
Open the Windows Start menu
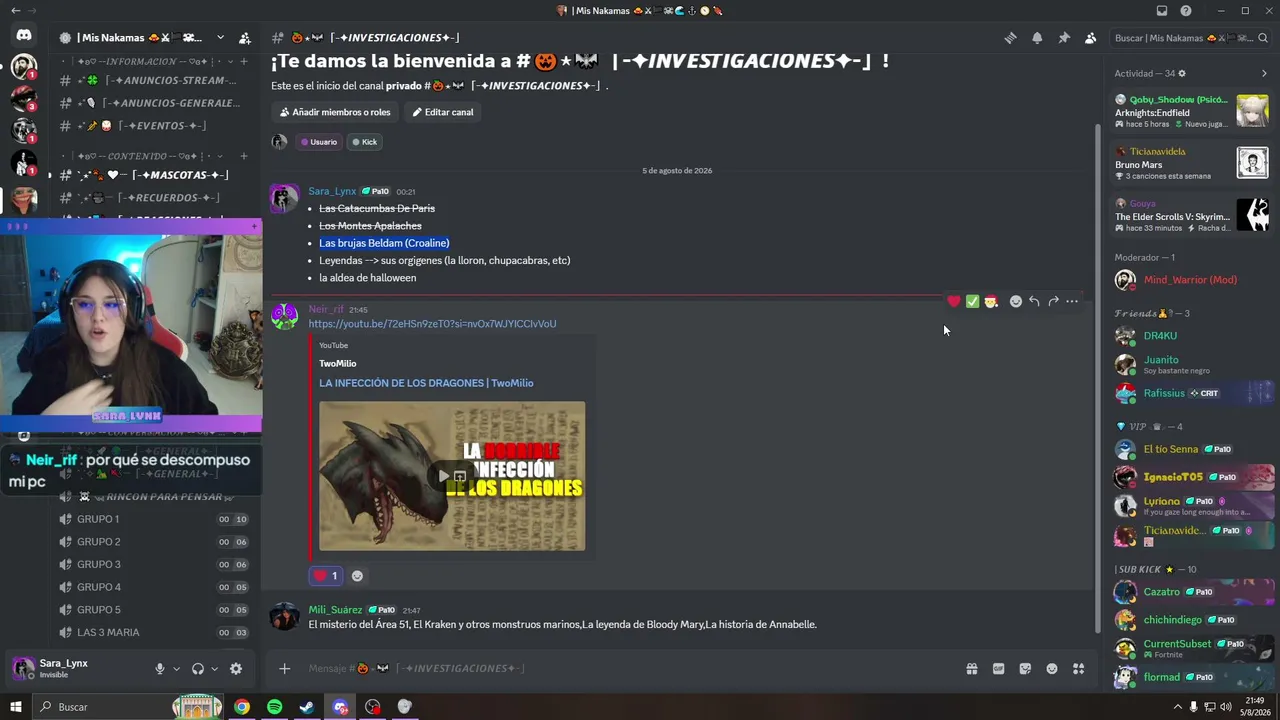click(x=15, y=707)
